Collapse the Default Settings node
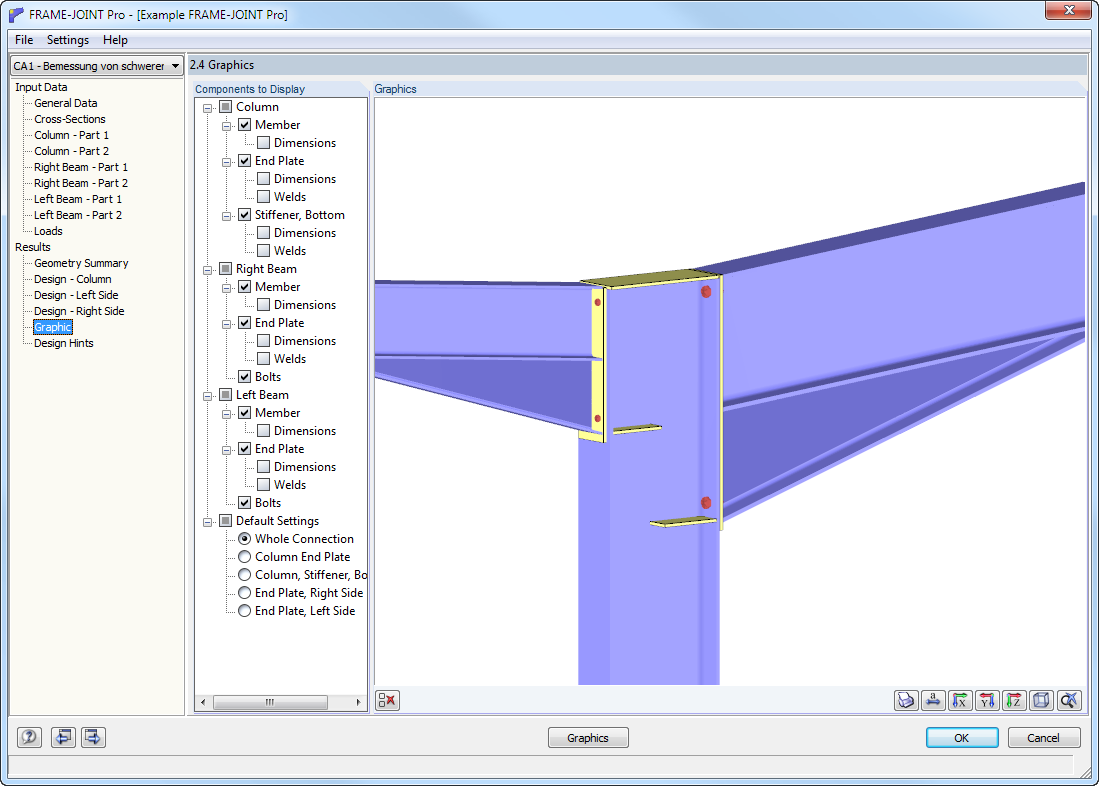 click(x=207, y=522)
